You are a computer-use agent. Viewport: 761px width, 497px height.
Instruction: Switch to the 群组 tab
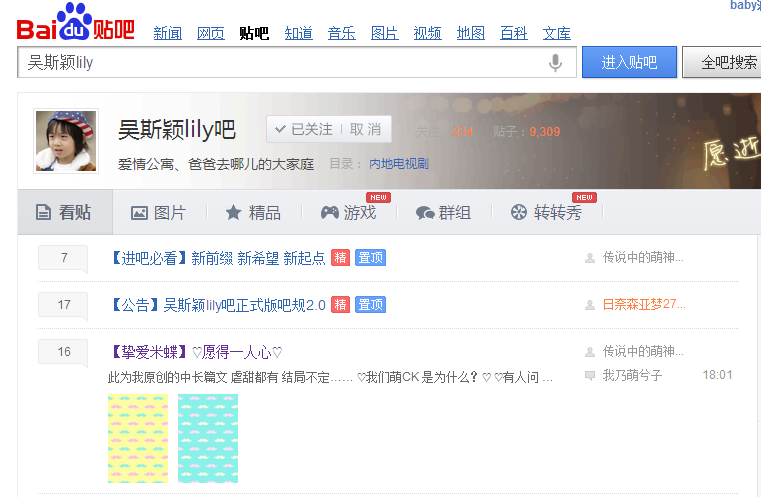[443, 213]
